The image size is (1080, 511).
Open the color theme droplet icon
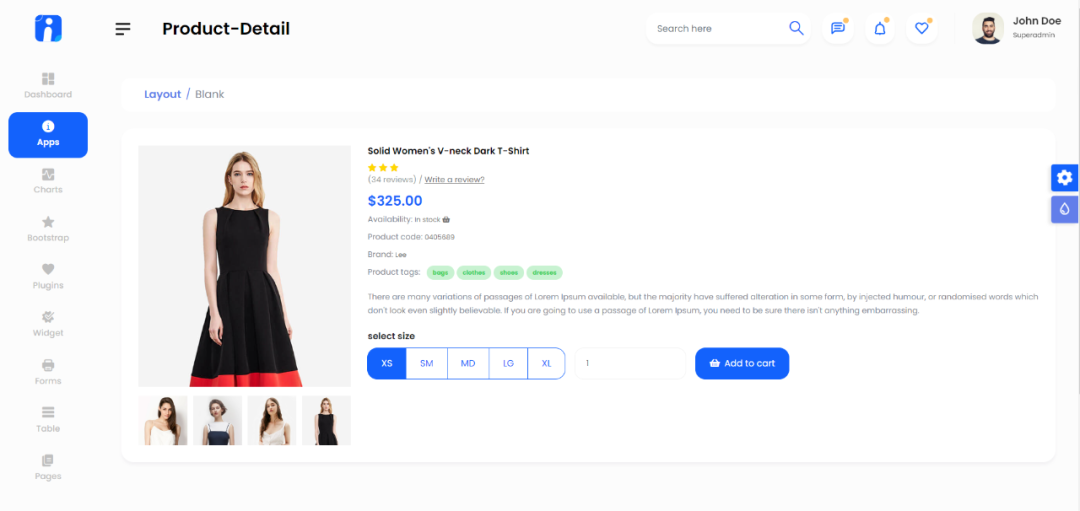click(x=1065, y=209)
